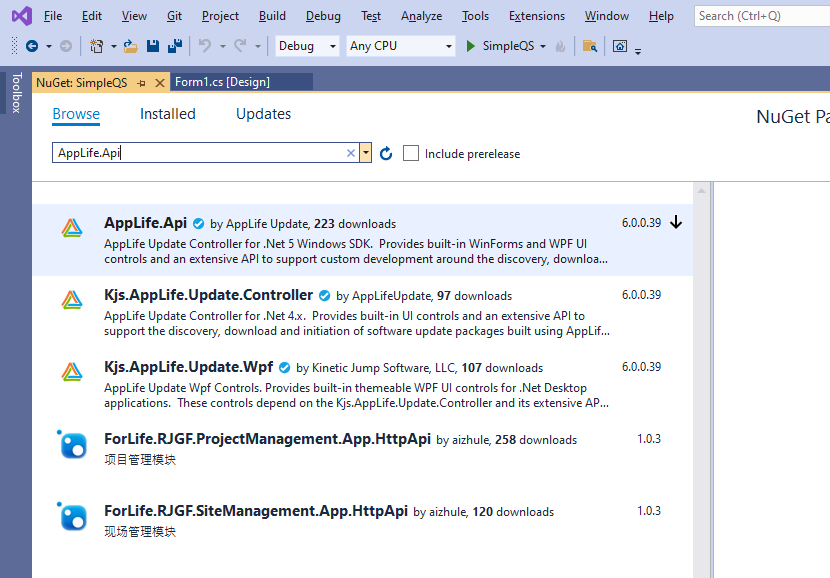Open the Window menu
830x578 pixels.
pos(607,16)
